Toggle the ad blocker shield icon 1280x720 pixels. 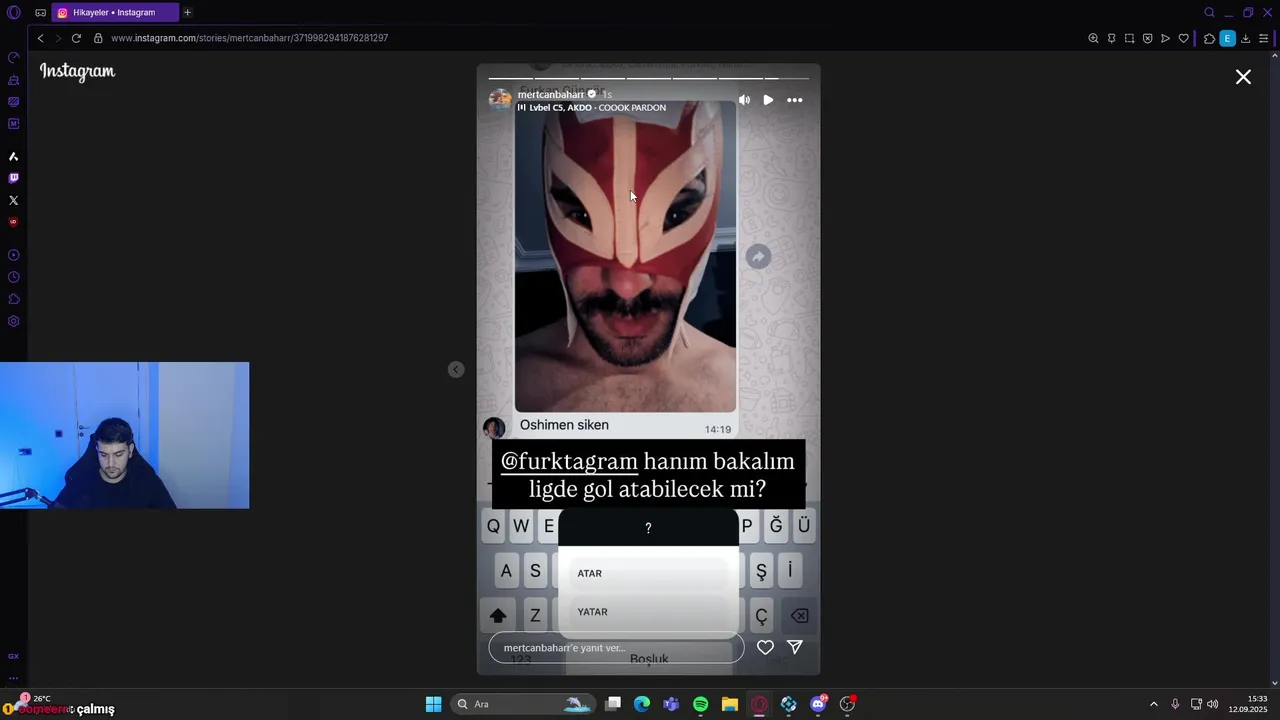pos(1147,38)
